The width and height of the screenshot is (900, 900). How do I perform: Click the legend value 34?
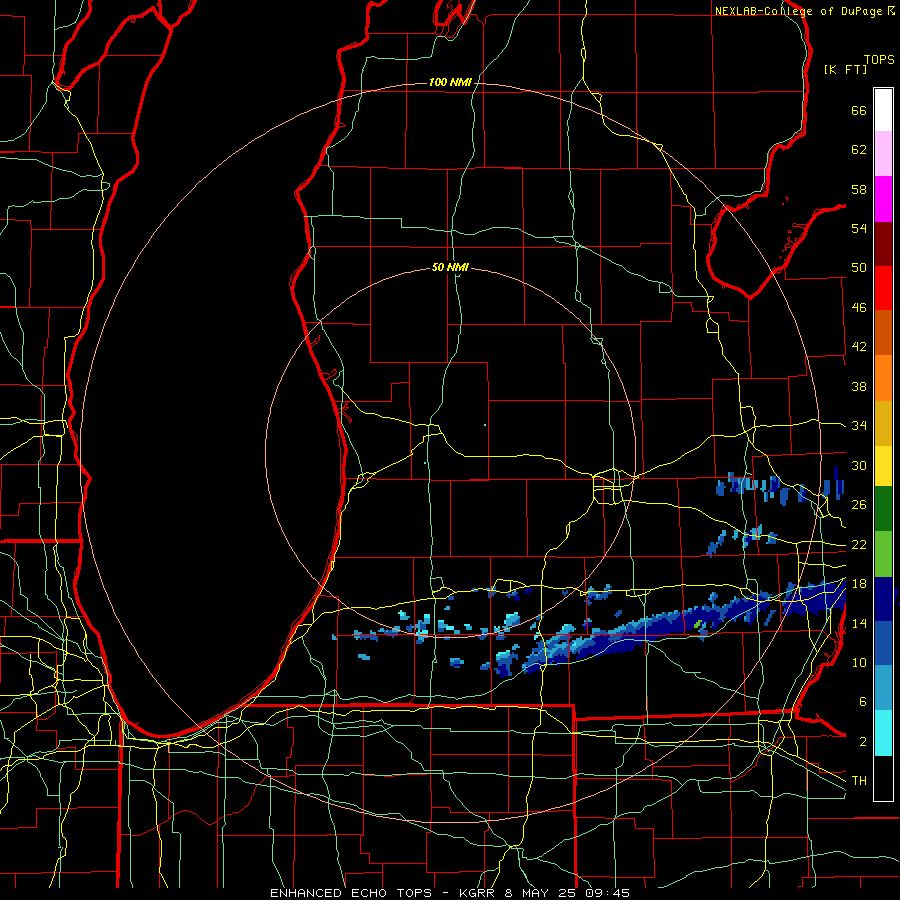pos(859,426)
